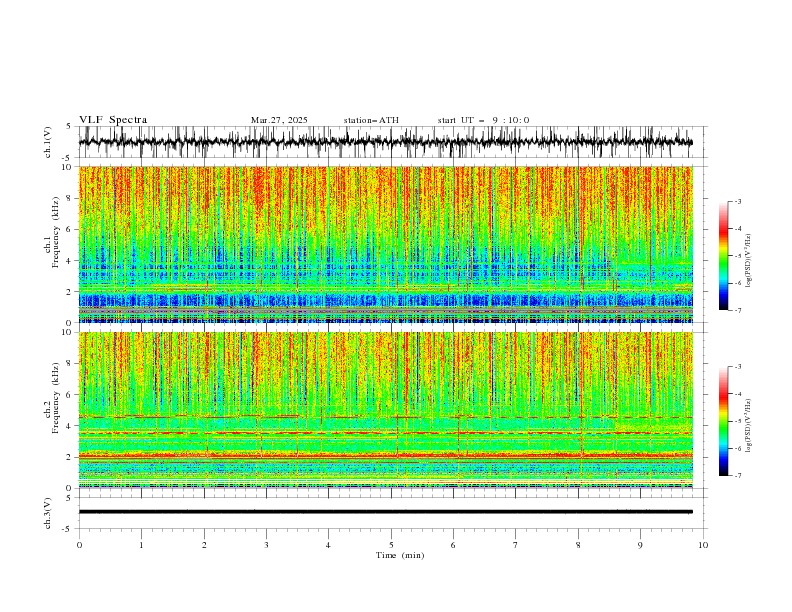Select the log(PSD) label beside the ch.1 colorbar
This screenshot has height=612, width=792.
(749, 261)
